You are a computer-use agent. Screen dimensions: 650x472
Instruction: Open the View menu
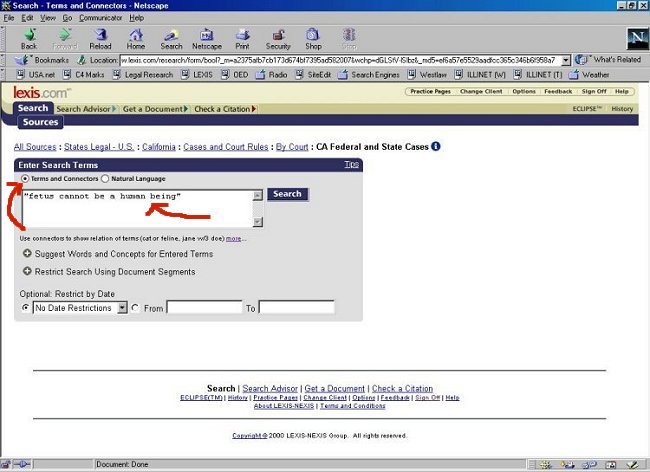pos(48,18)
